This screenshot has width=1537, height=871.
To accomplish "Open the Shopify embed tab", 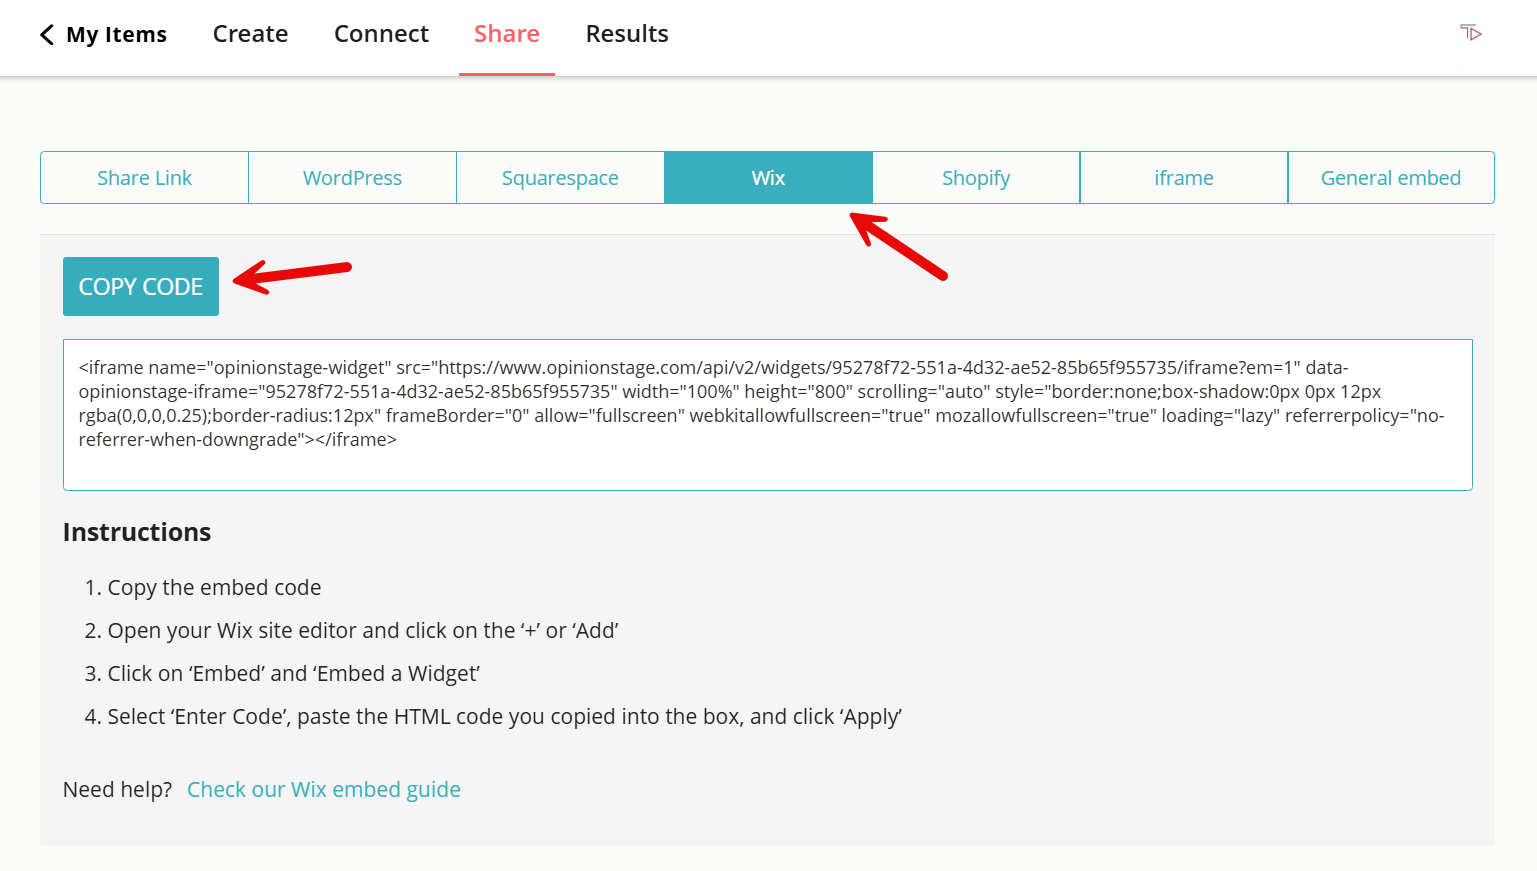I will click(976, 177).
